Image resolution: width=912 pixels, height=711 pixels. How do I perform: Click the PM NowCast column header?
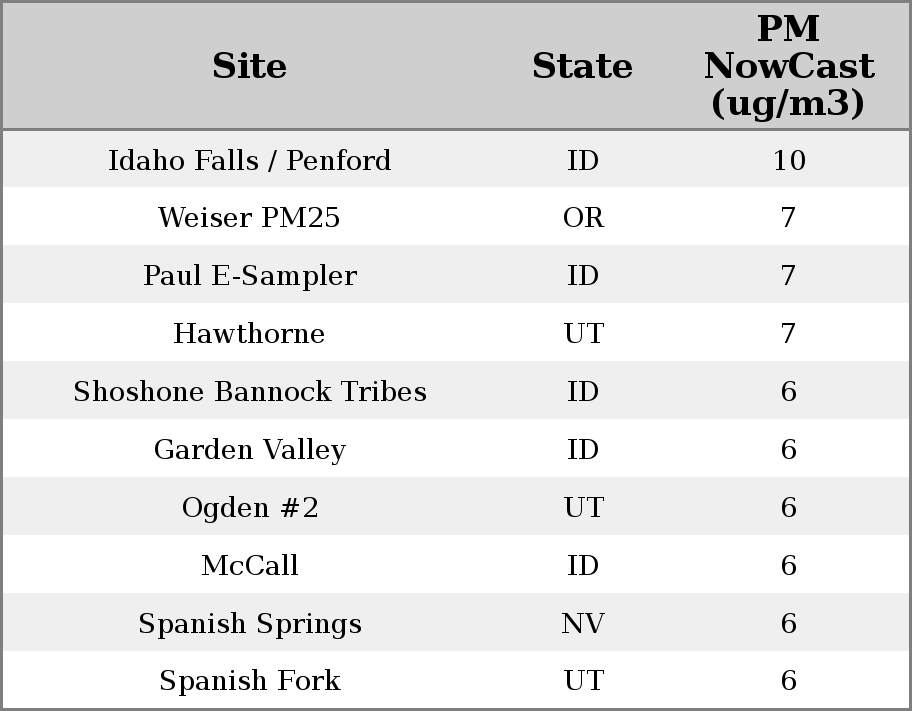click(788, 66)
